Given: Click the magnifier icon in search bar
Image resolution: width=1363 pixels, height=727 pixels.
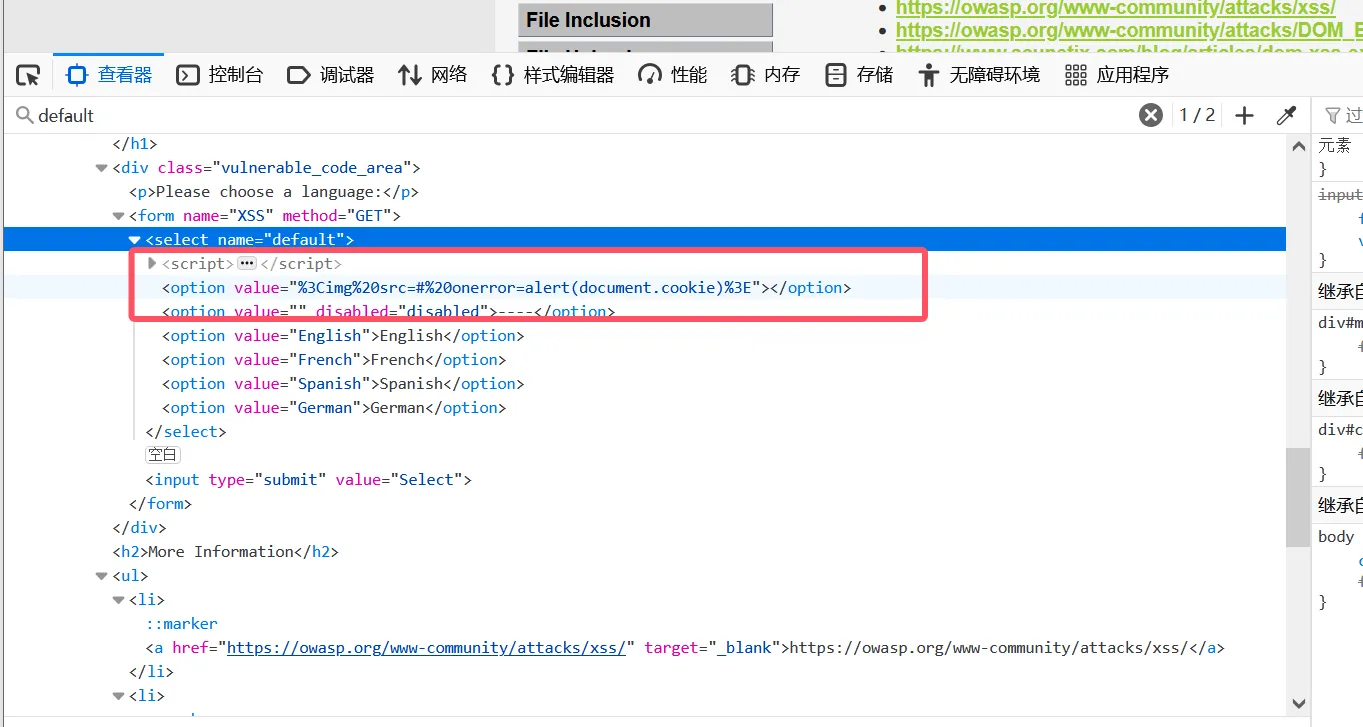Looking at the screenshot, I should (x=24, y=115).
